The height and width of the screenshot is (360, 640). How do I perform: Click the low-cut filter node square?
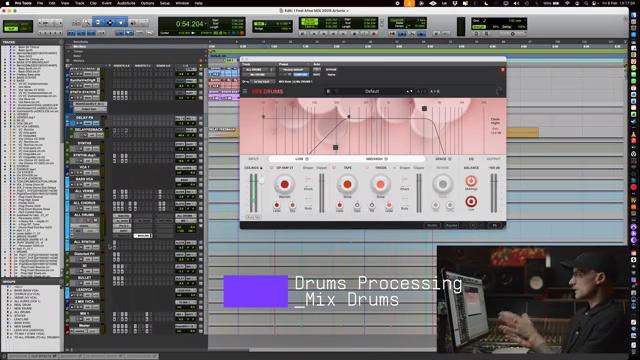coord(336,147)
